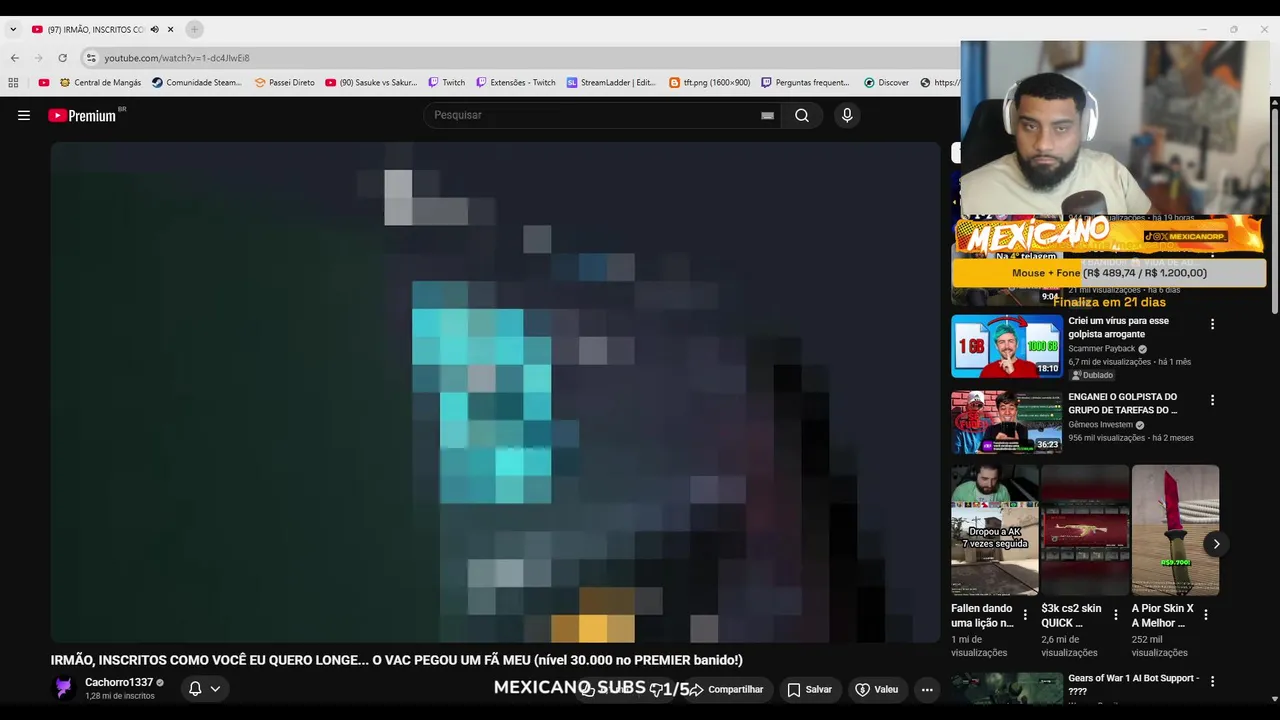Select the youtube.com URL in address bar

point(177,58)
